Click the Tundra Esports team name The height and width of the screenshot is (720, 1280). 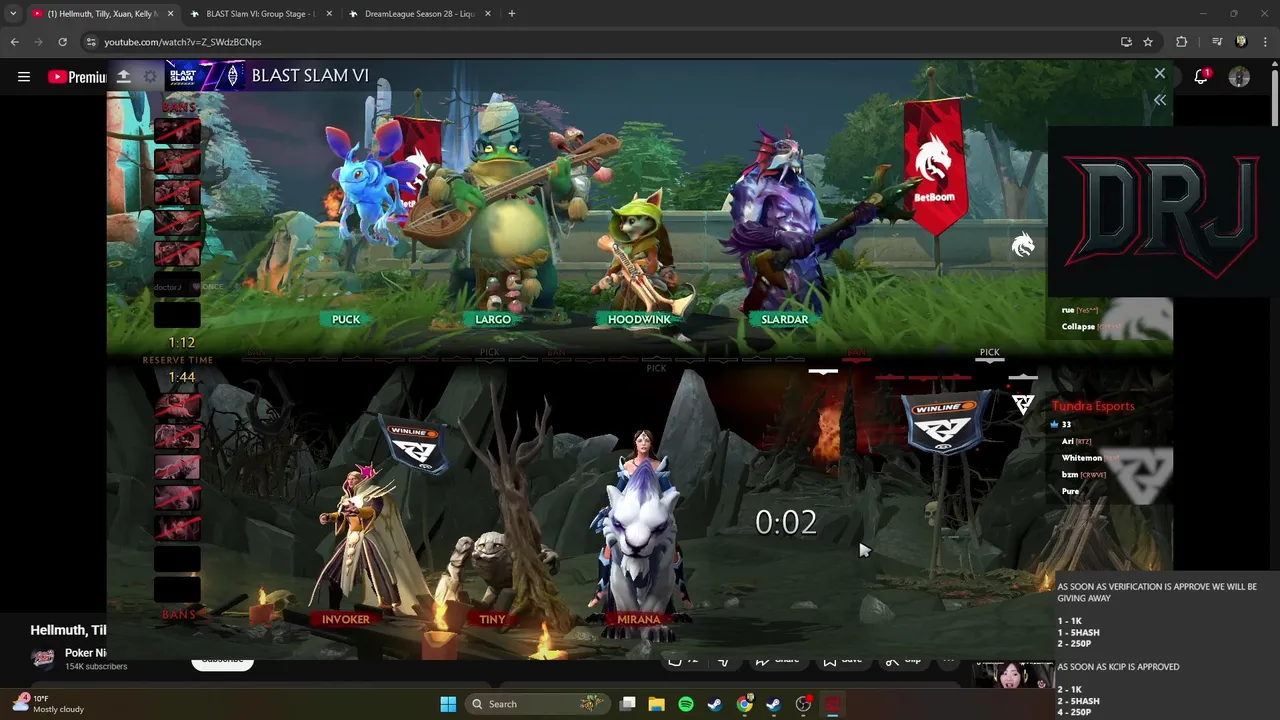click(1093, 406)
